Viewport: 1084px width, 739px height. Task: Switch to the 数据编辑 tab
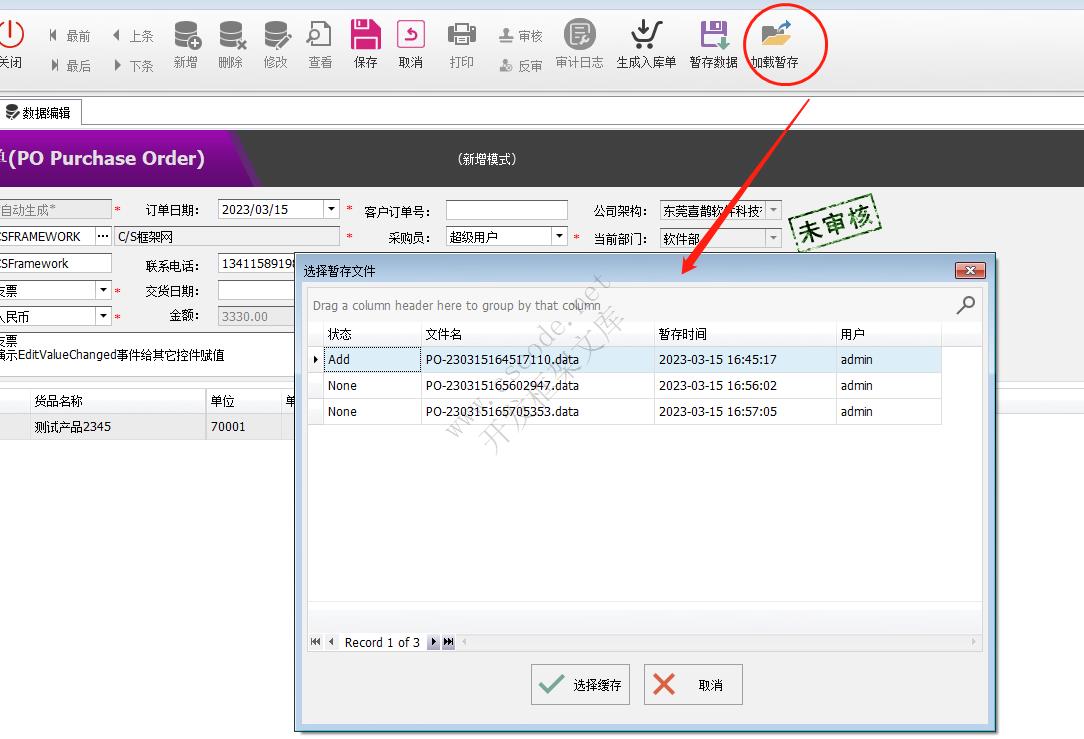tap(38, 113)
